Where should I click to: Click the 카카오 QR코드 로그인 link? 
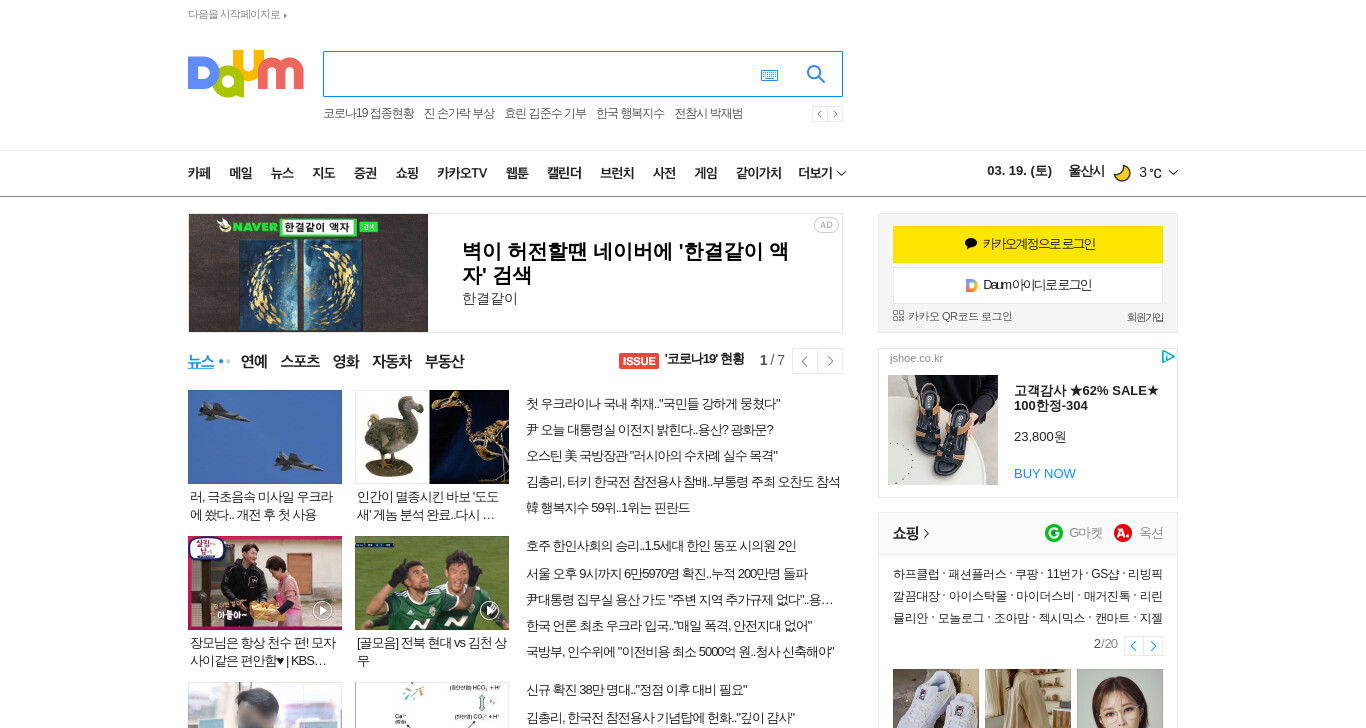click(x=953, y=316)
